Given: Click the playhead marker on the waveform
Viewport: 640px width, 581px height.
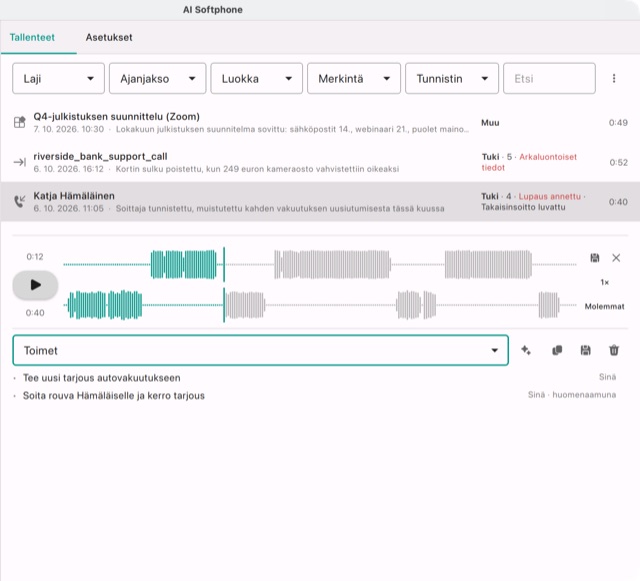Looking at the screenshot, I should click(224, 285).
